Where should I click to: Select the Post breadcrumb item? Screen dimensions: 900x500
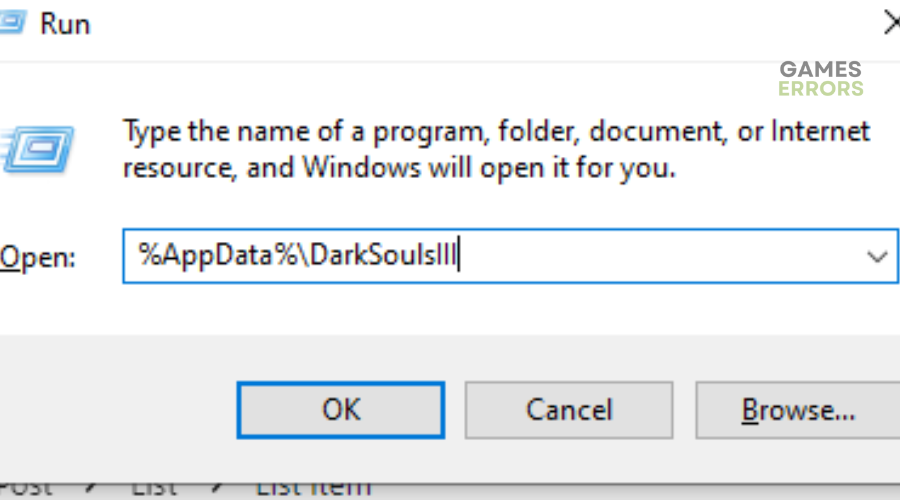[26, 490]
